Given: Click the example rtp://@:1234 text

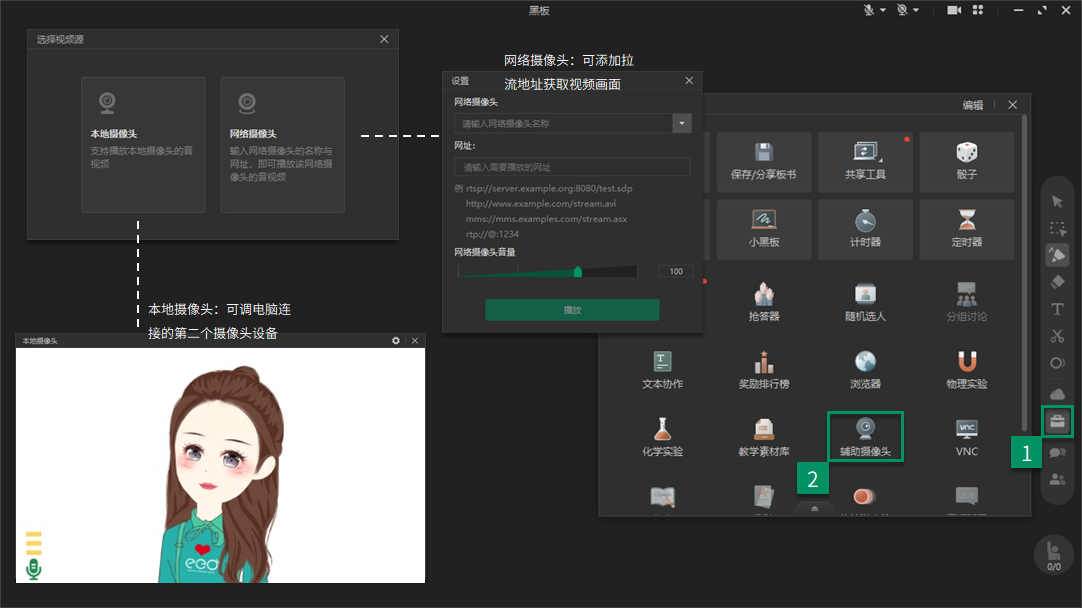Looking at the screenshot, I should (x=492, y=234).
